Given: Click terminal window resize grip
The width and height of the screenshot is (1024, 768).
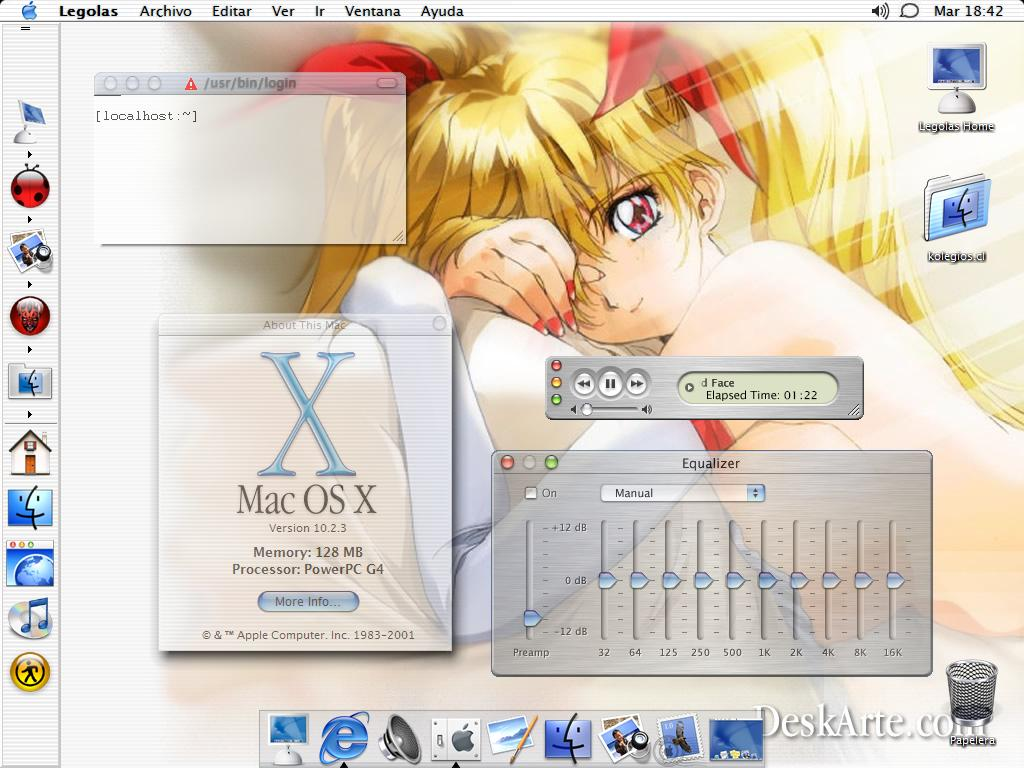Looking at the screenshot, I should pyautogui.click(x=398, y=236).
